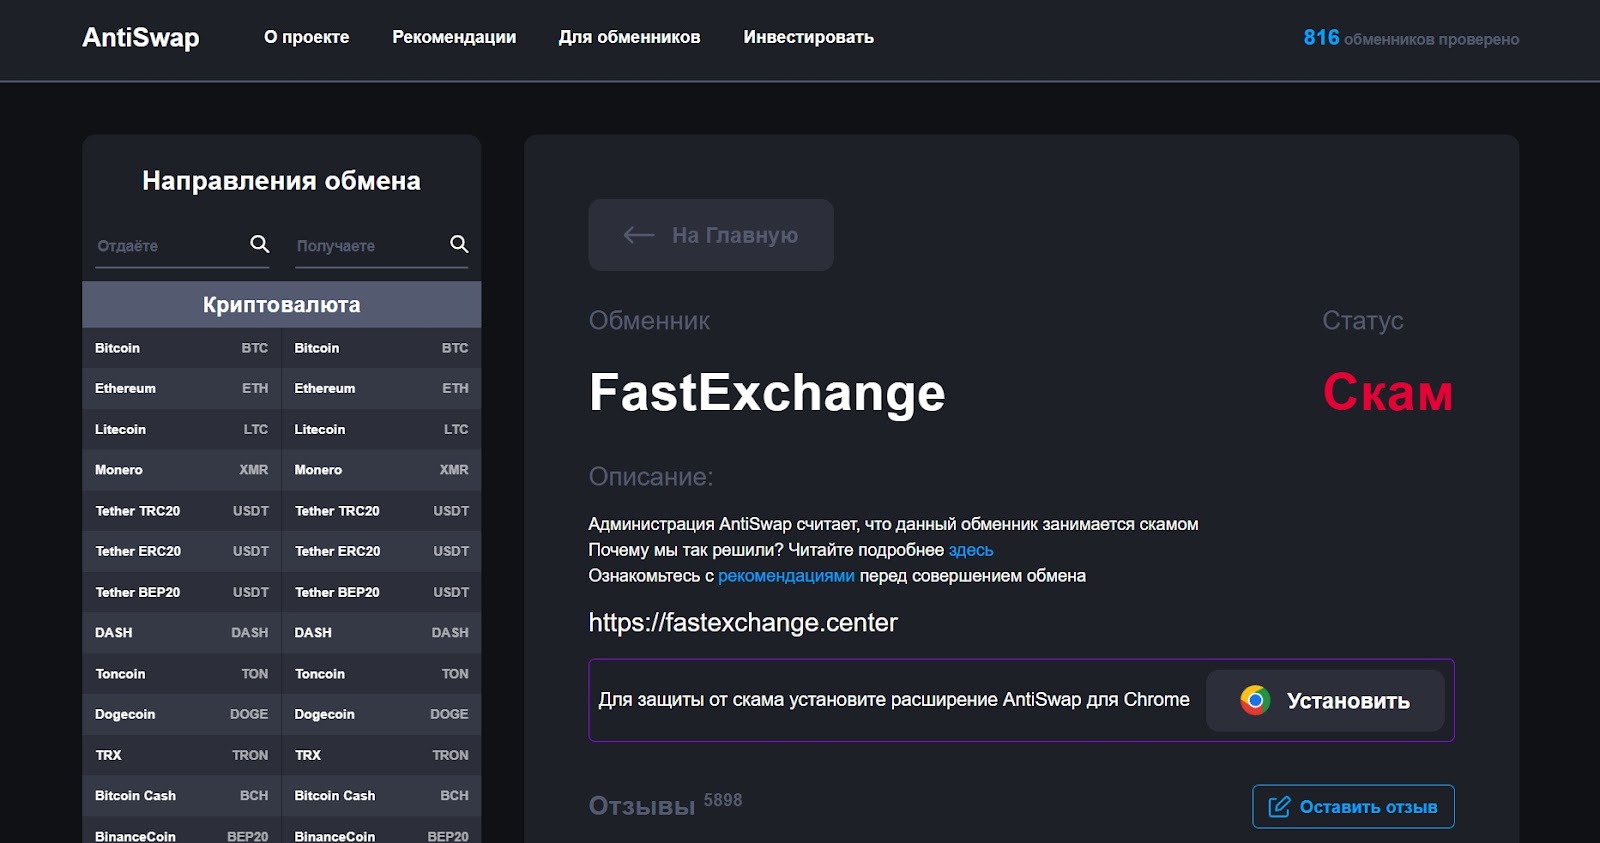Click the magnifier icon next to Получаете
The height and width of the screenshot is (843, 1600).
point(459,244)
